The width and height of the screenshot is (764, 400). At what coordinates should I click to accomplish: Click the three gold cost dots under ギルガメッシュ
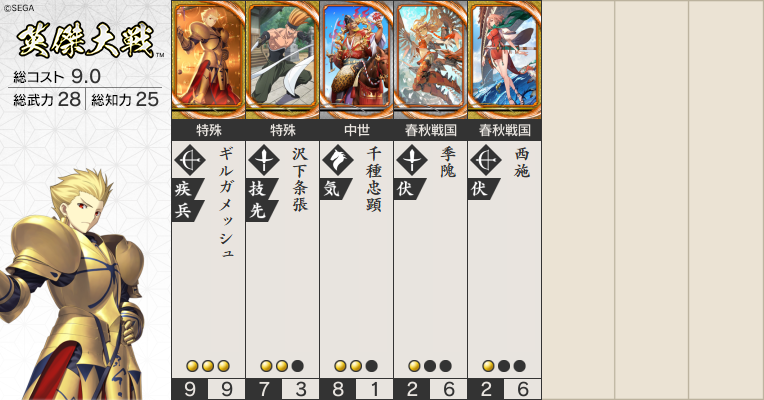(208, 366)
